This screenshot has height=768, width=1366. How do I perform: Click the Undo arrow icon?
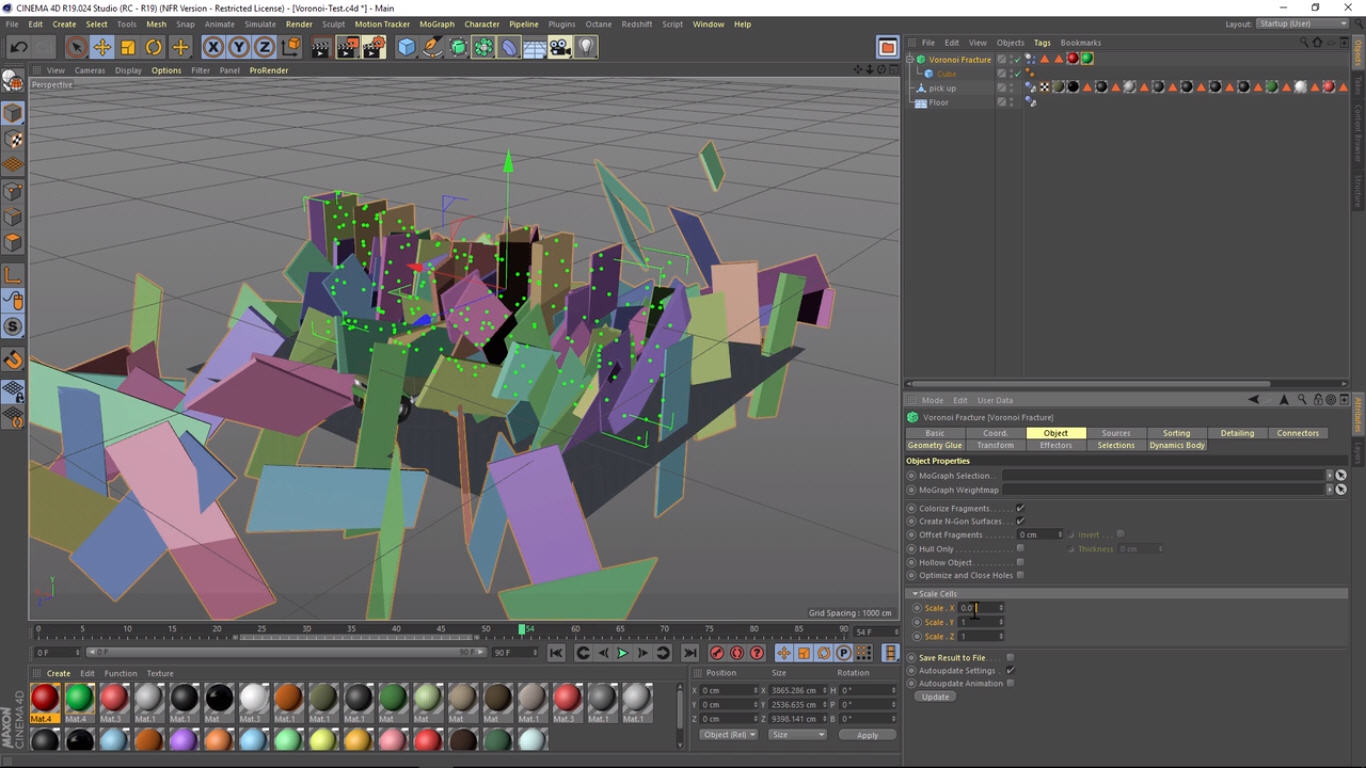click(x=19, y=47)
